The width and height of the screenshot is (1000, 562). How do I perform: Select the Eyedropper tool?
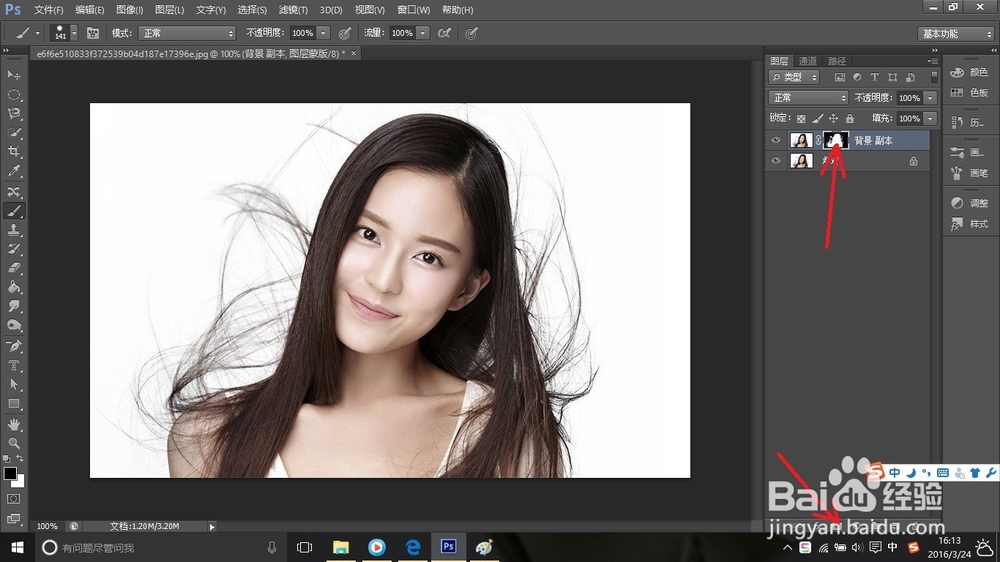pos(13,171)
